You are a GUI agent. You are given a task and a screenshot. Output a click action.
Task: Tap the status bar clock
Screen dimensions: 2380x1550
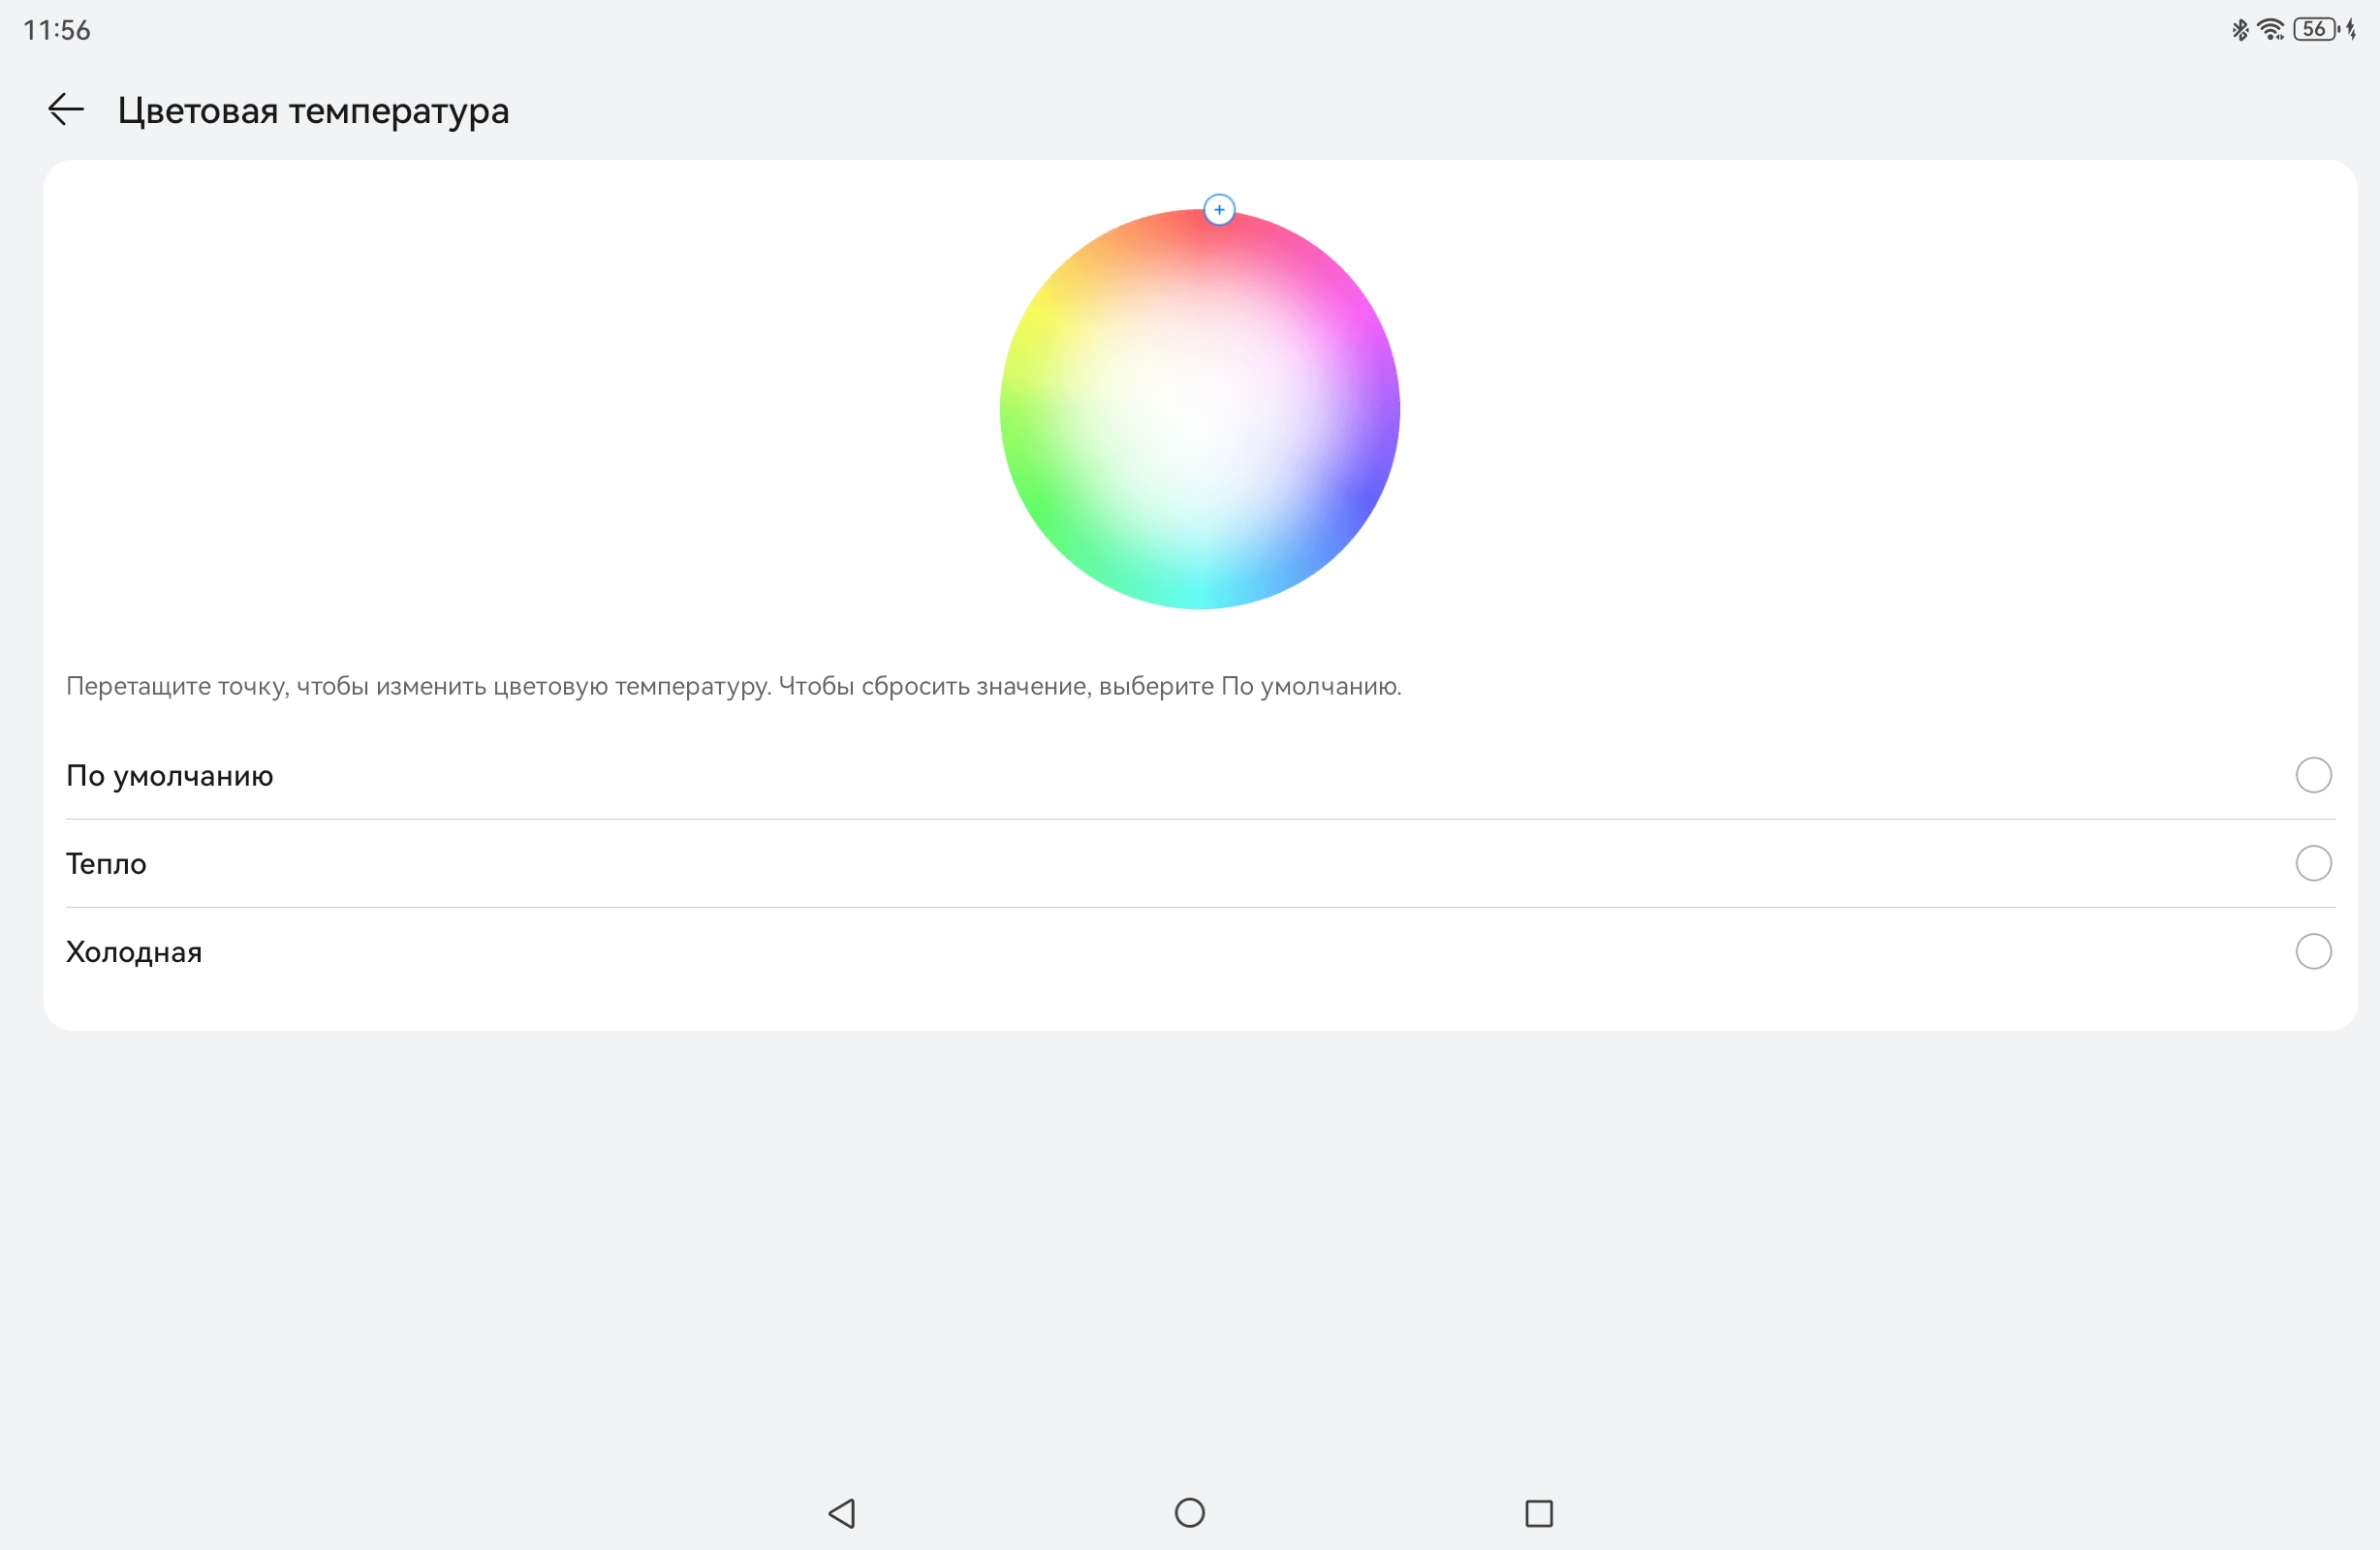[x=57, y=30]
